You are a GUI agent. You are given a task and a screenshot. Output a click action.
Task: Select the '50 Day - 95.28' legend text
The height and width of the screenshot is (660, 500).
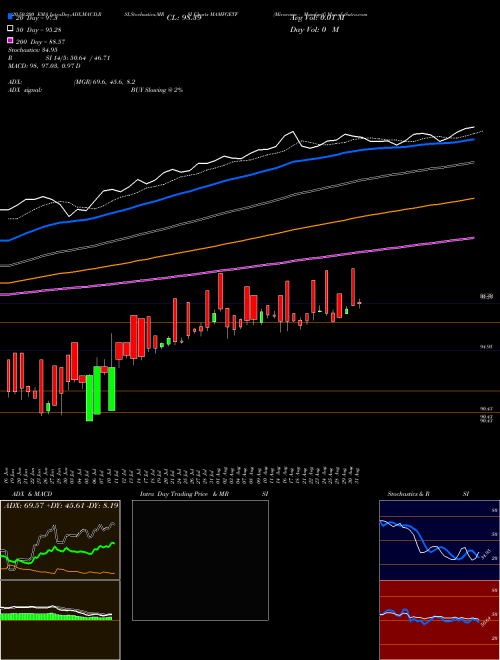tap(39, 29)
